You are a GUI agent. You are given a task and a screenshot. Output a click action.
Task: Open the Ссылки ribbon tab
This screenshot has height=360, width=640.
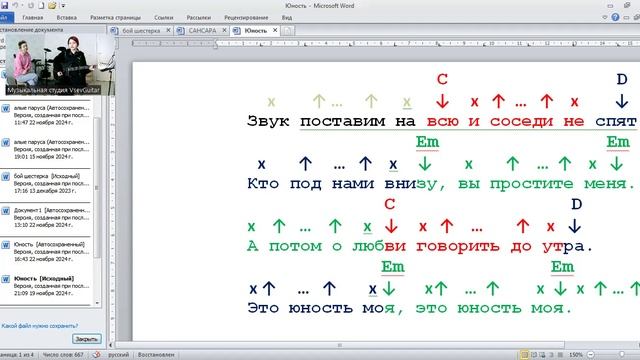pyautogui.click(x=164, y=18)
